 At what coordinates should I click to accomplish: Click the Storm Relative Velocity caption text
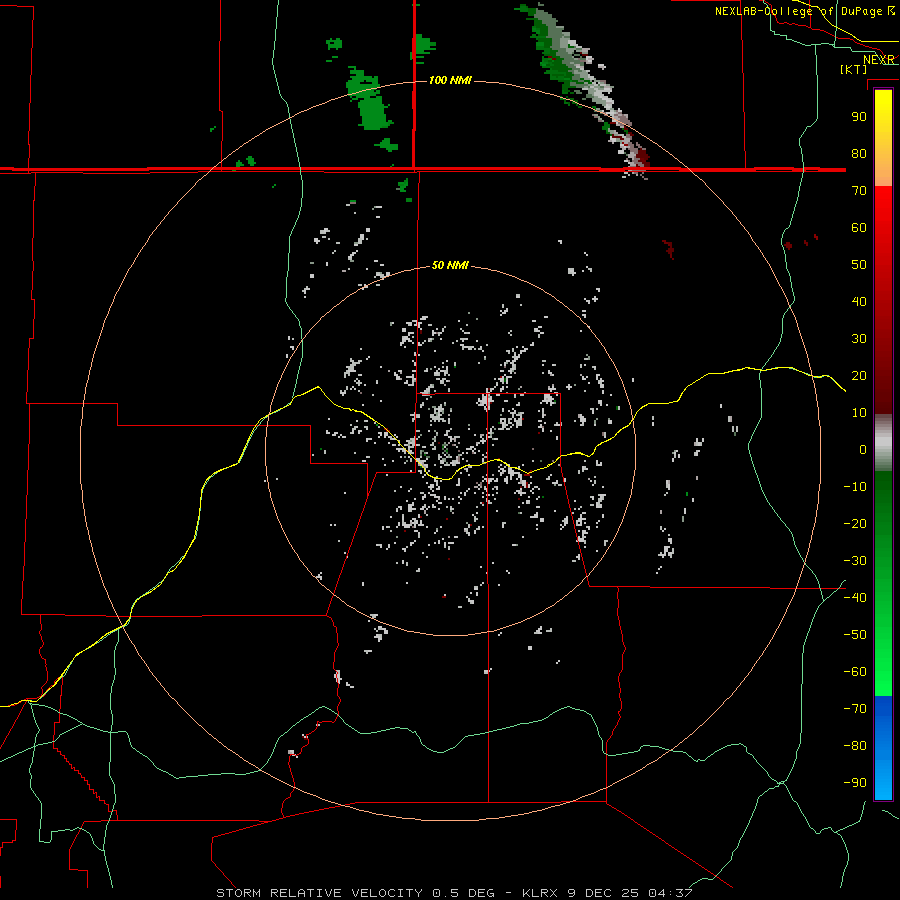pyautogui.click(x=454, y=893)
